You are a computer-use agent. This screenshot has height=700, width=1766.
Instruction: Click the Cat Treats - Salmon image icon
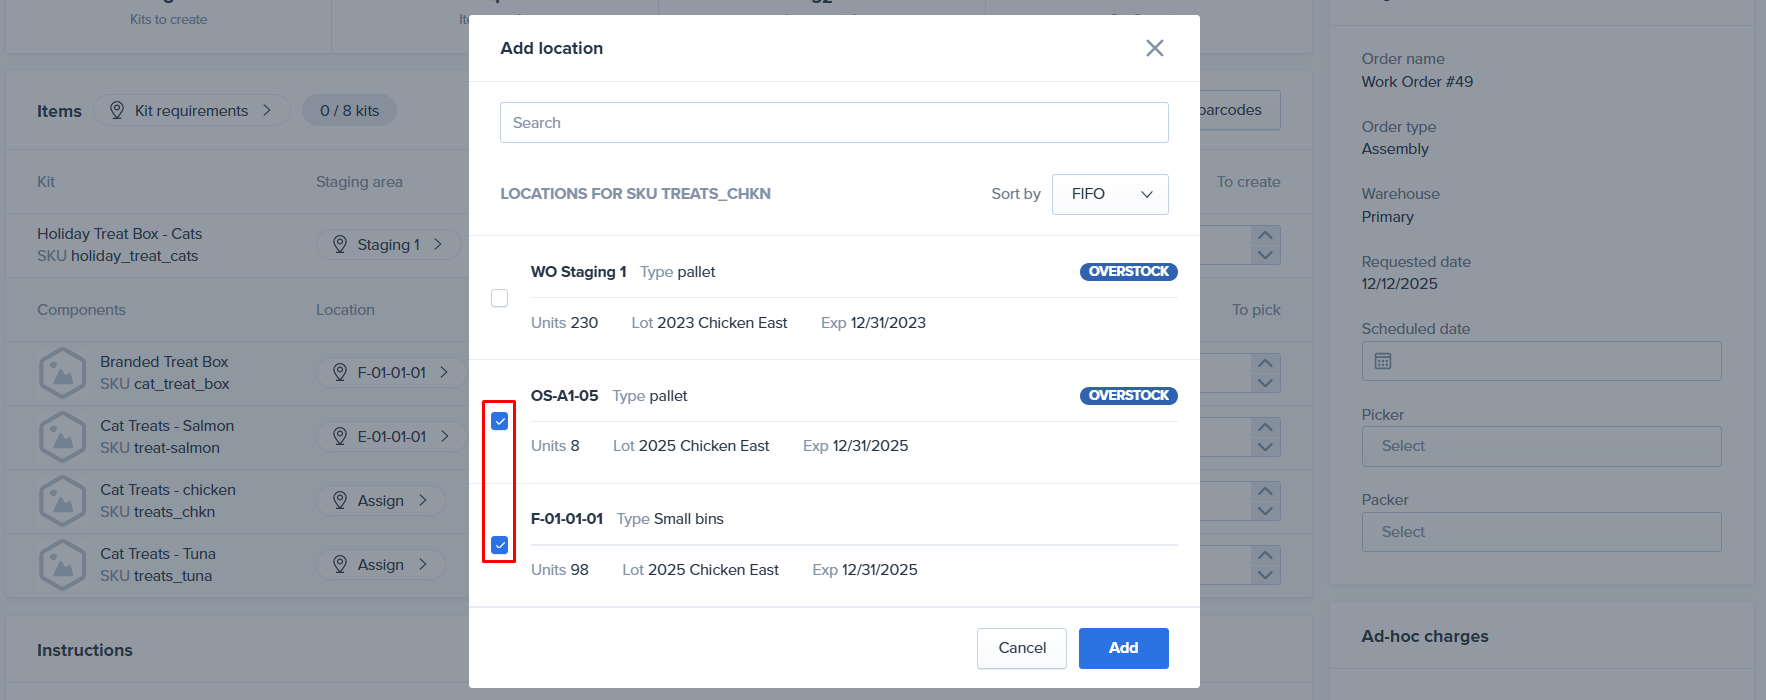click(62, 437)
